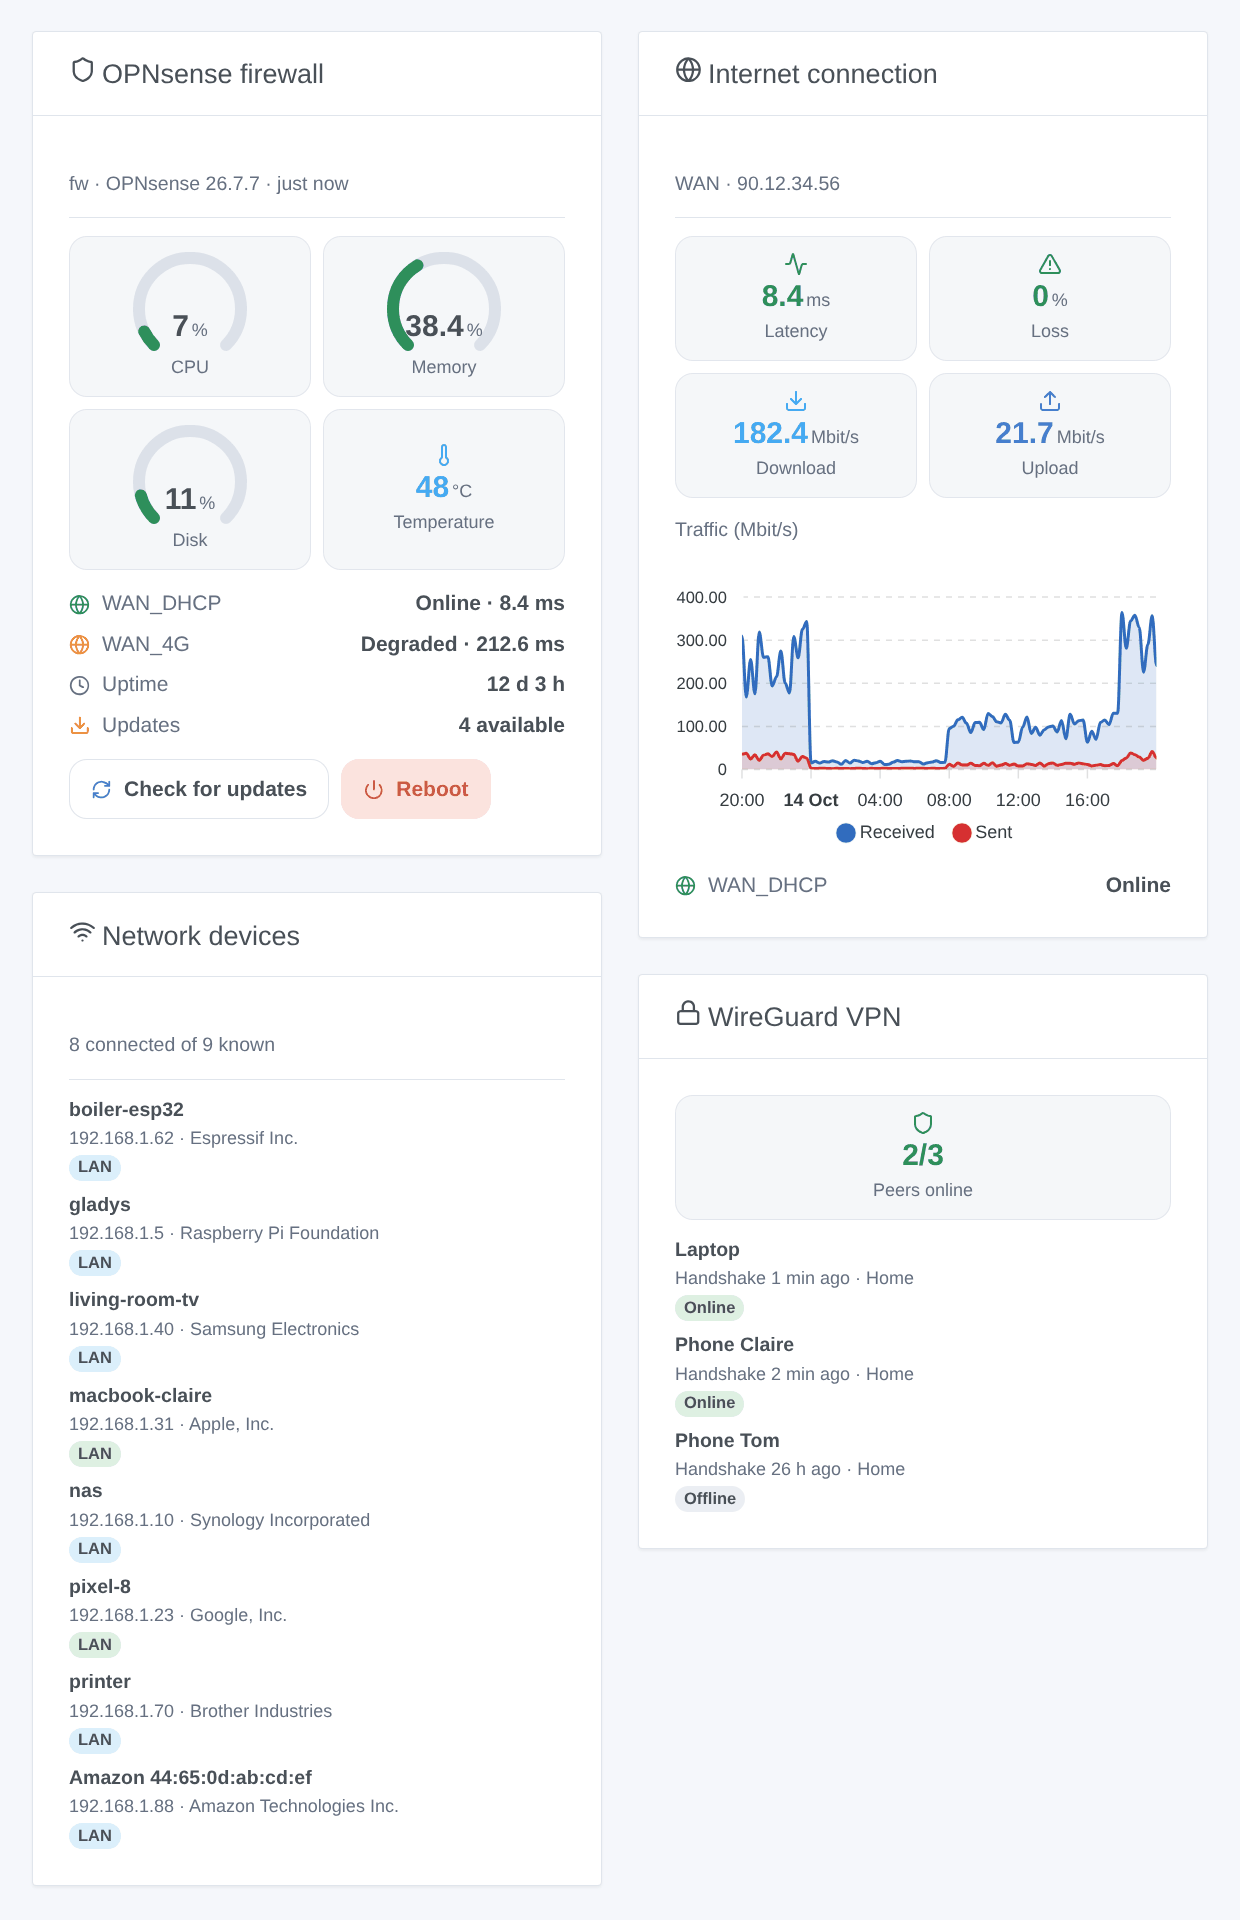
Task: Click the lock icon beside WireGuard VPN
Action: coord(688,1013)
